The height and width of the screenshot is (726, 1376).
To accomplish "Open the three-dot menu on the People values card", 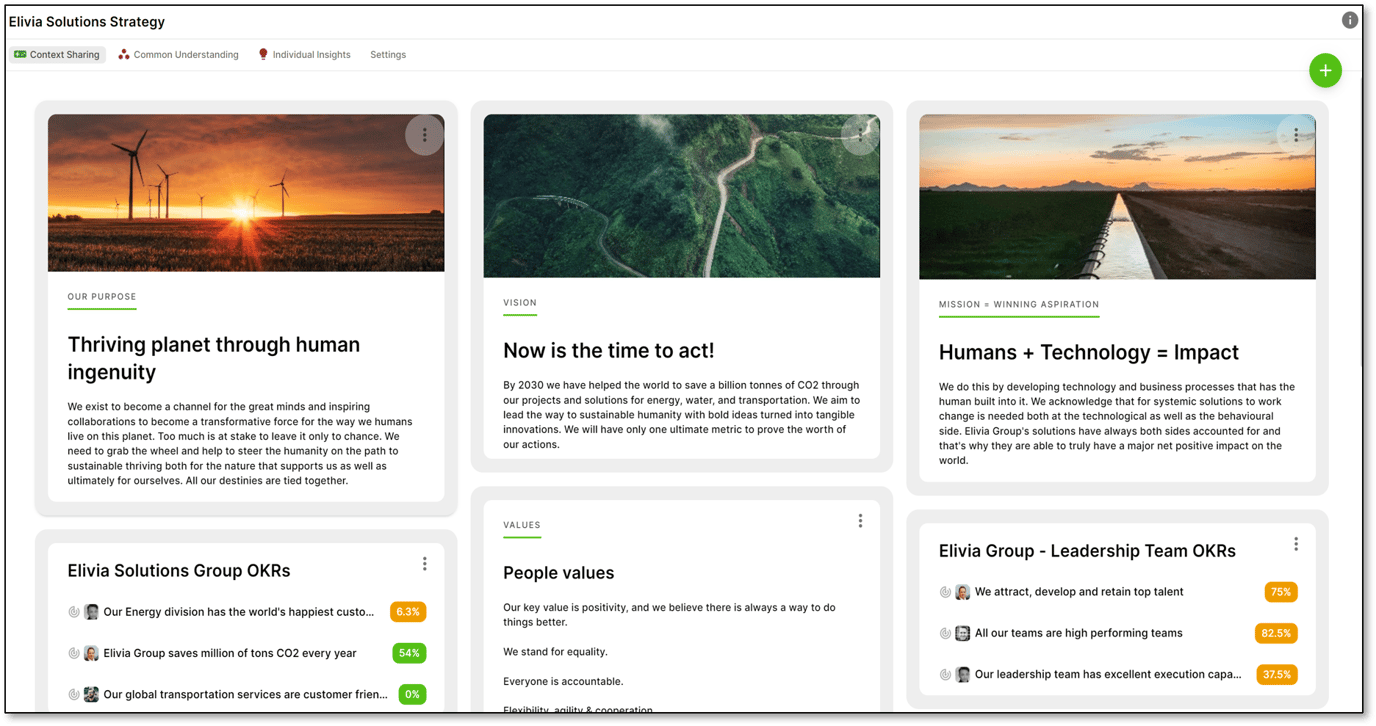I will [x=860, y=520].
